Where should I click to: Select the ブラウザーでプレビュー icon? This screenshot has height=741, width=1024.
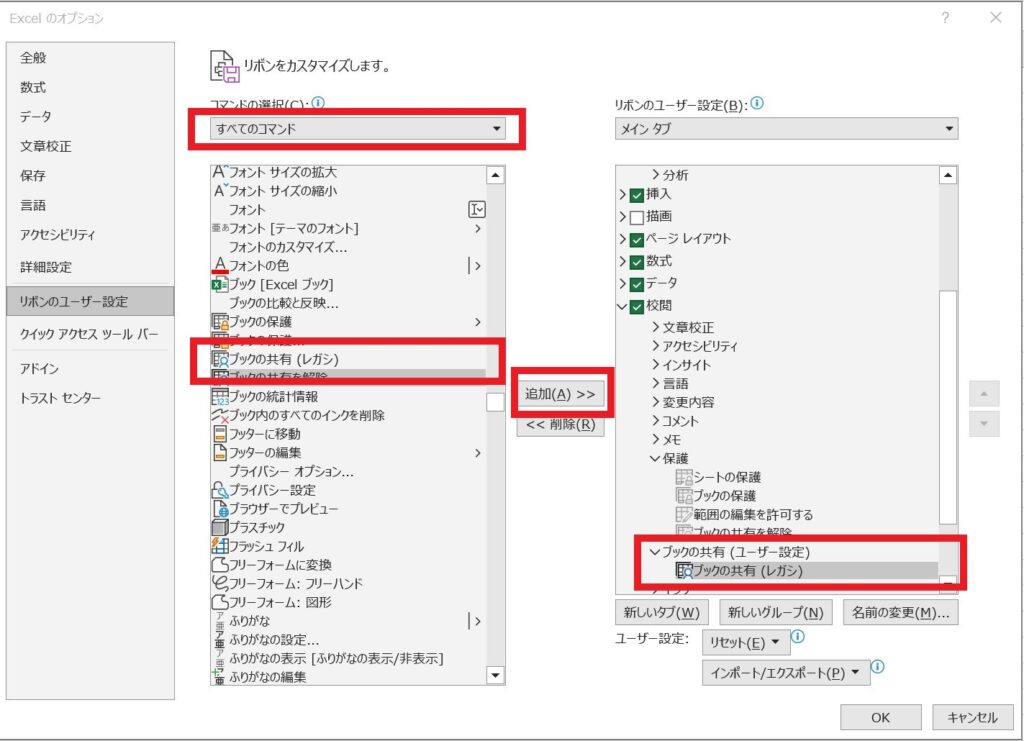point(219,509)
